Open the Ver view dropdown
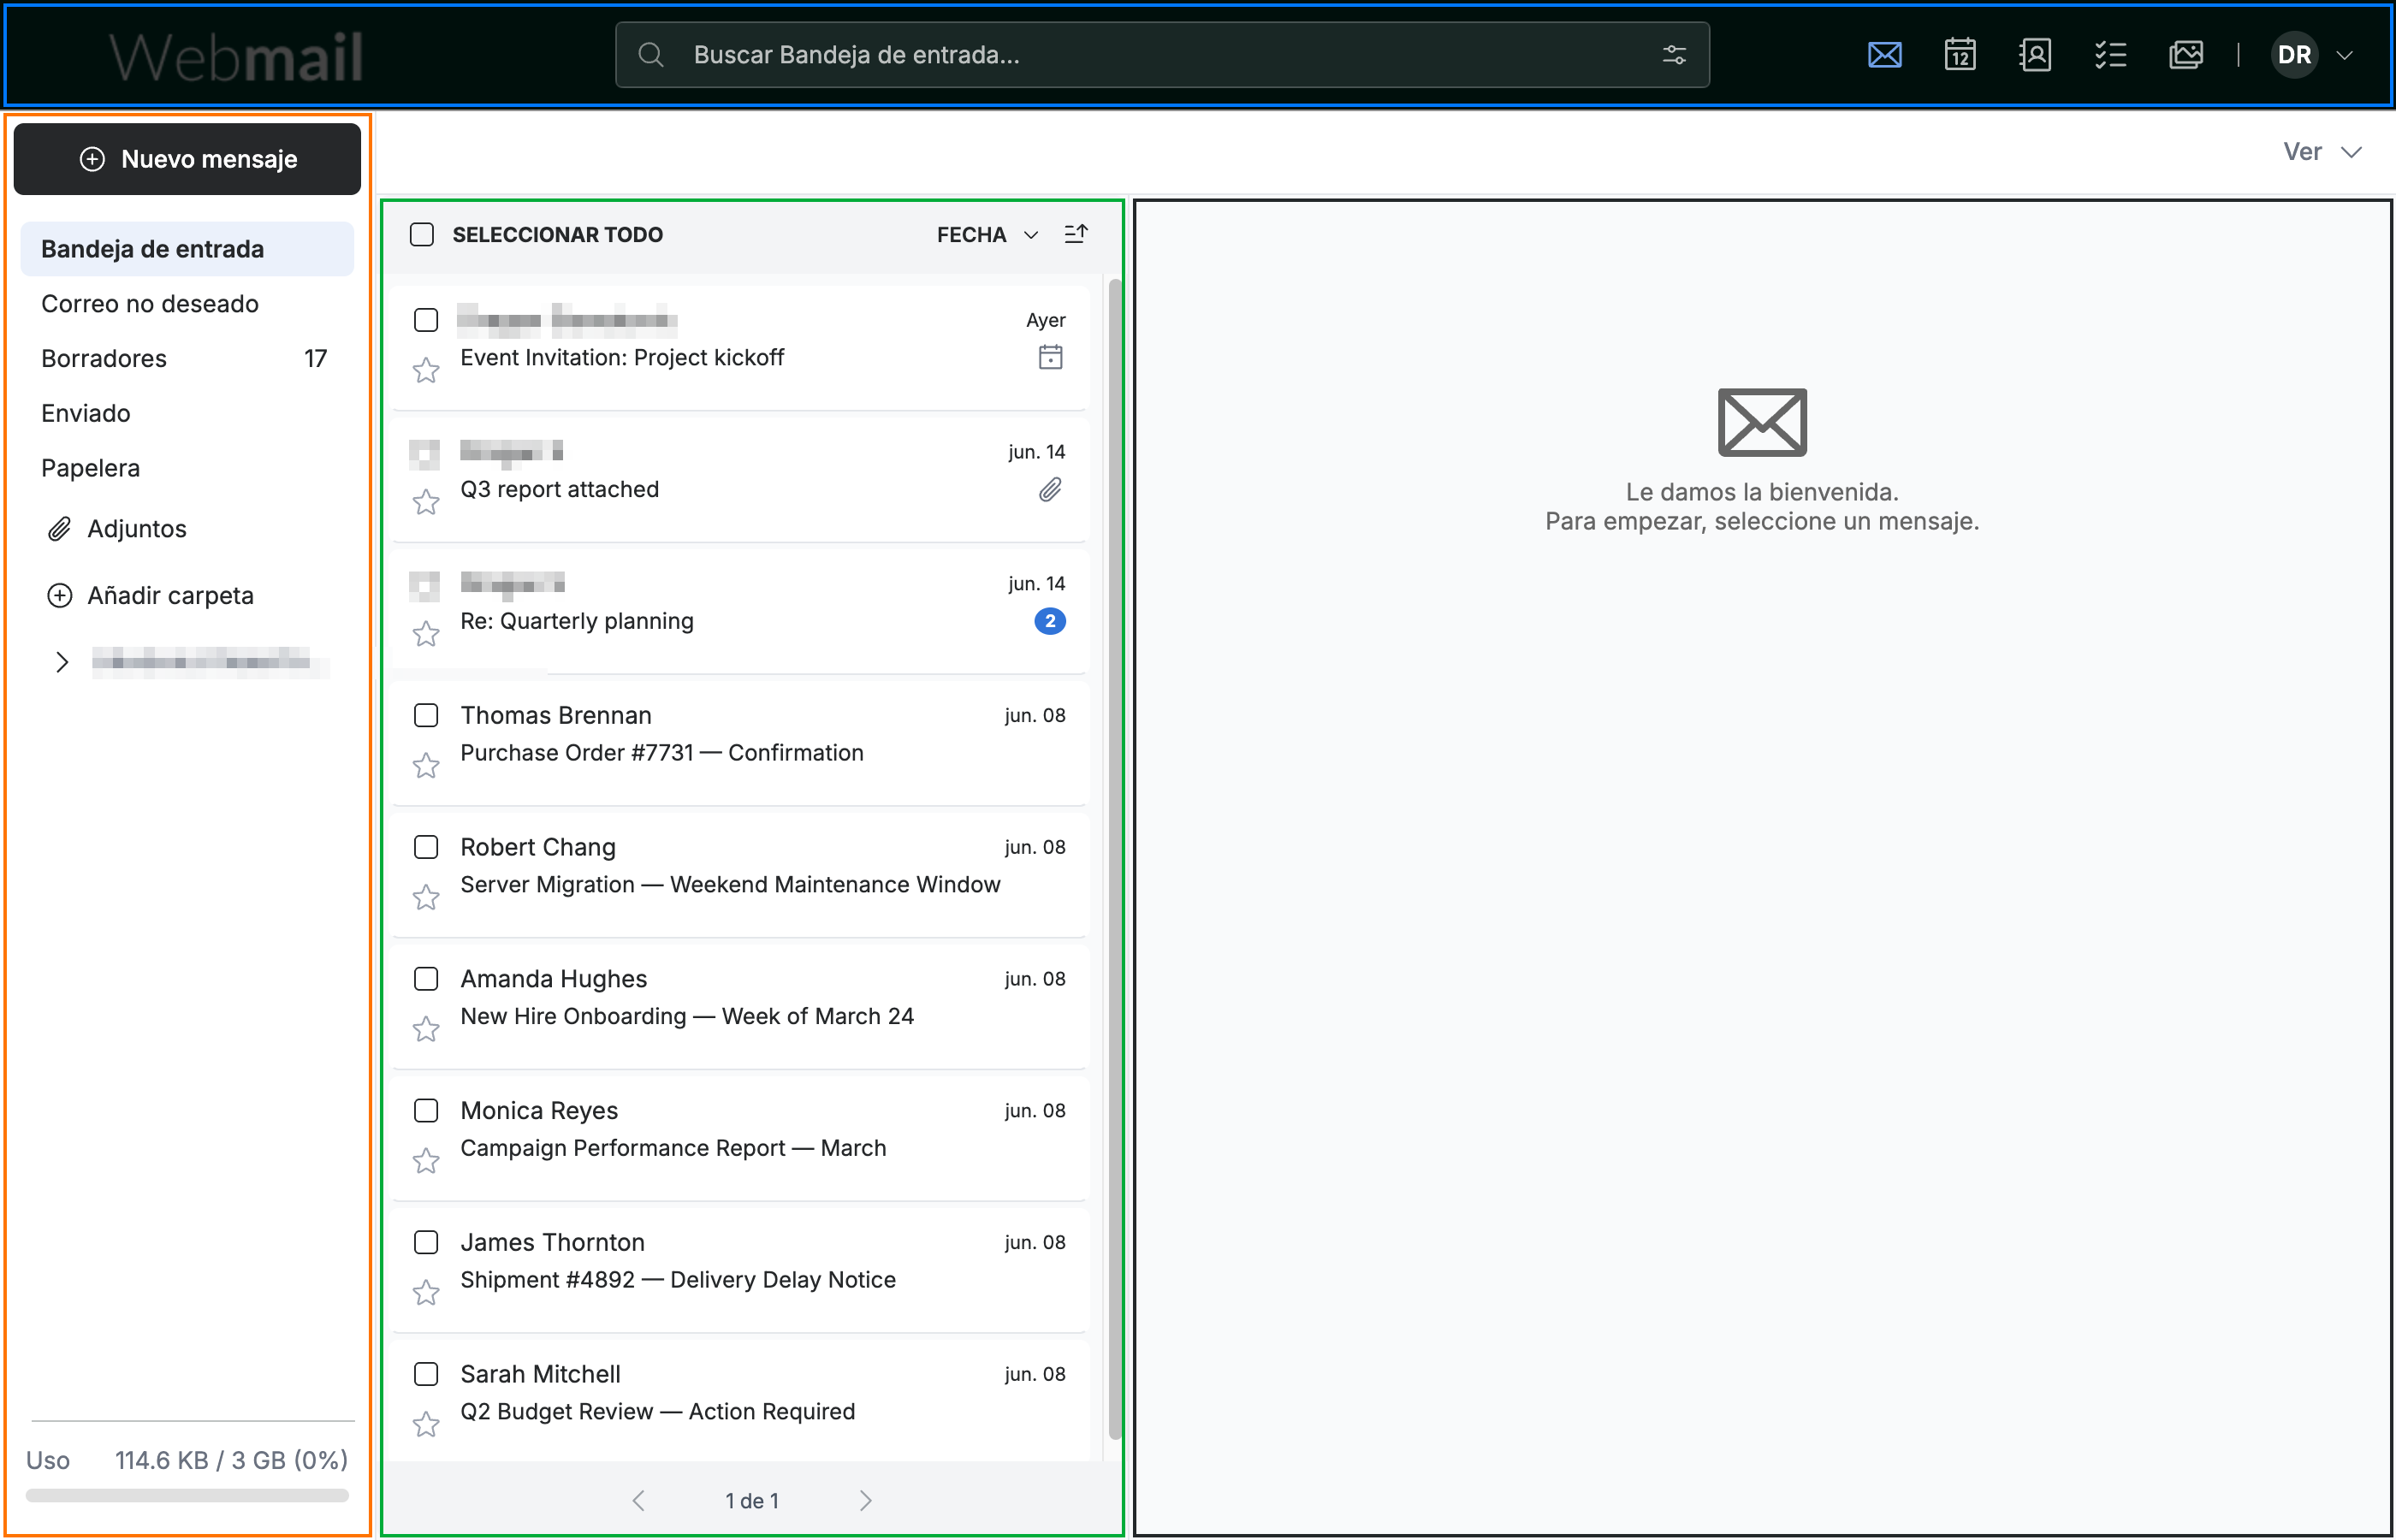The width and height of the screenshot is (2396, 1540). point(2322,152)
